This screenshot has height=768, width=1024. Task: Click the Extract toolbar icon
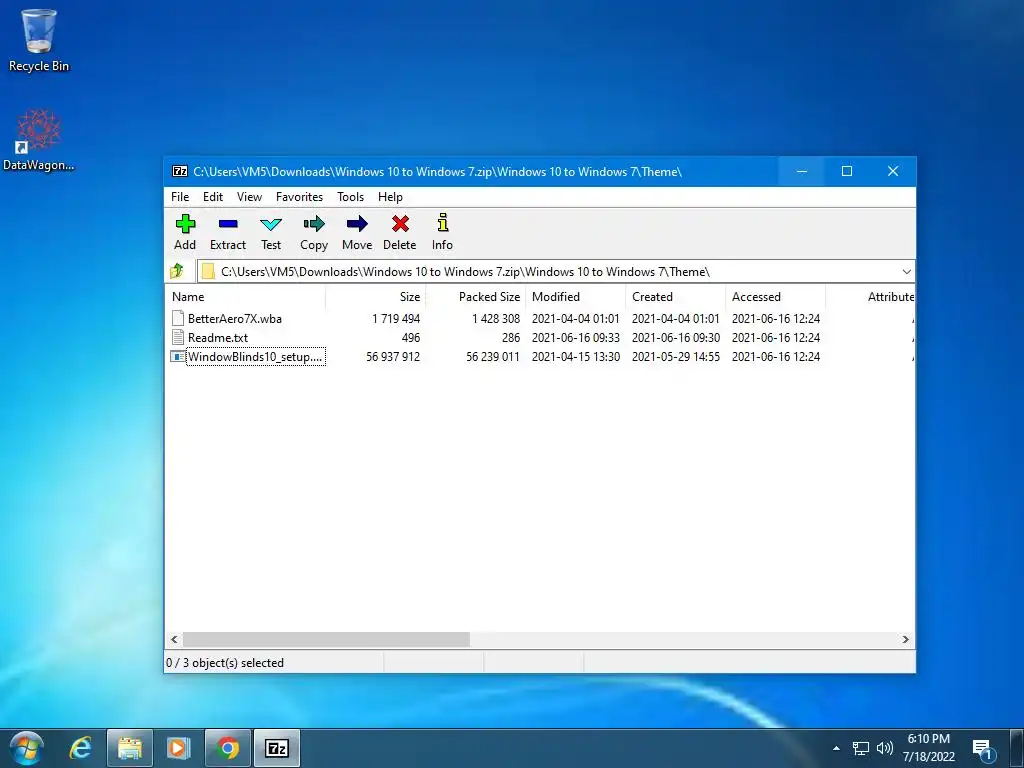(228, 224)
